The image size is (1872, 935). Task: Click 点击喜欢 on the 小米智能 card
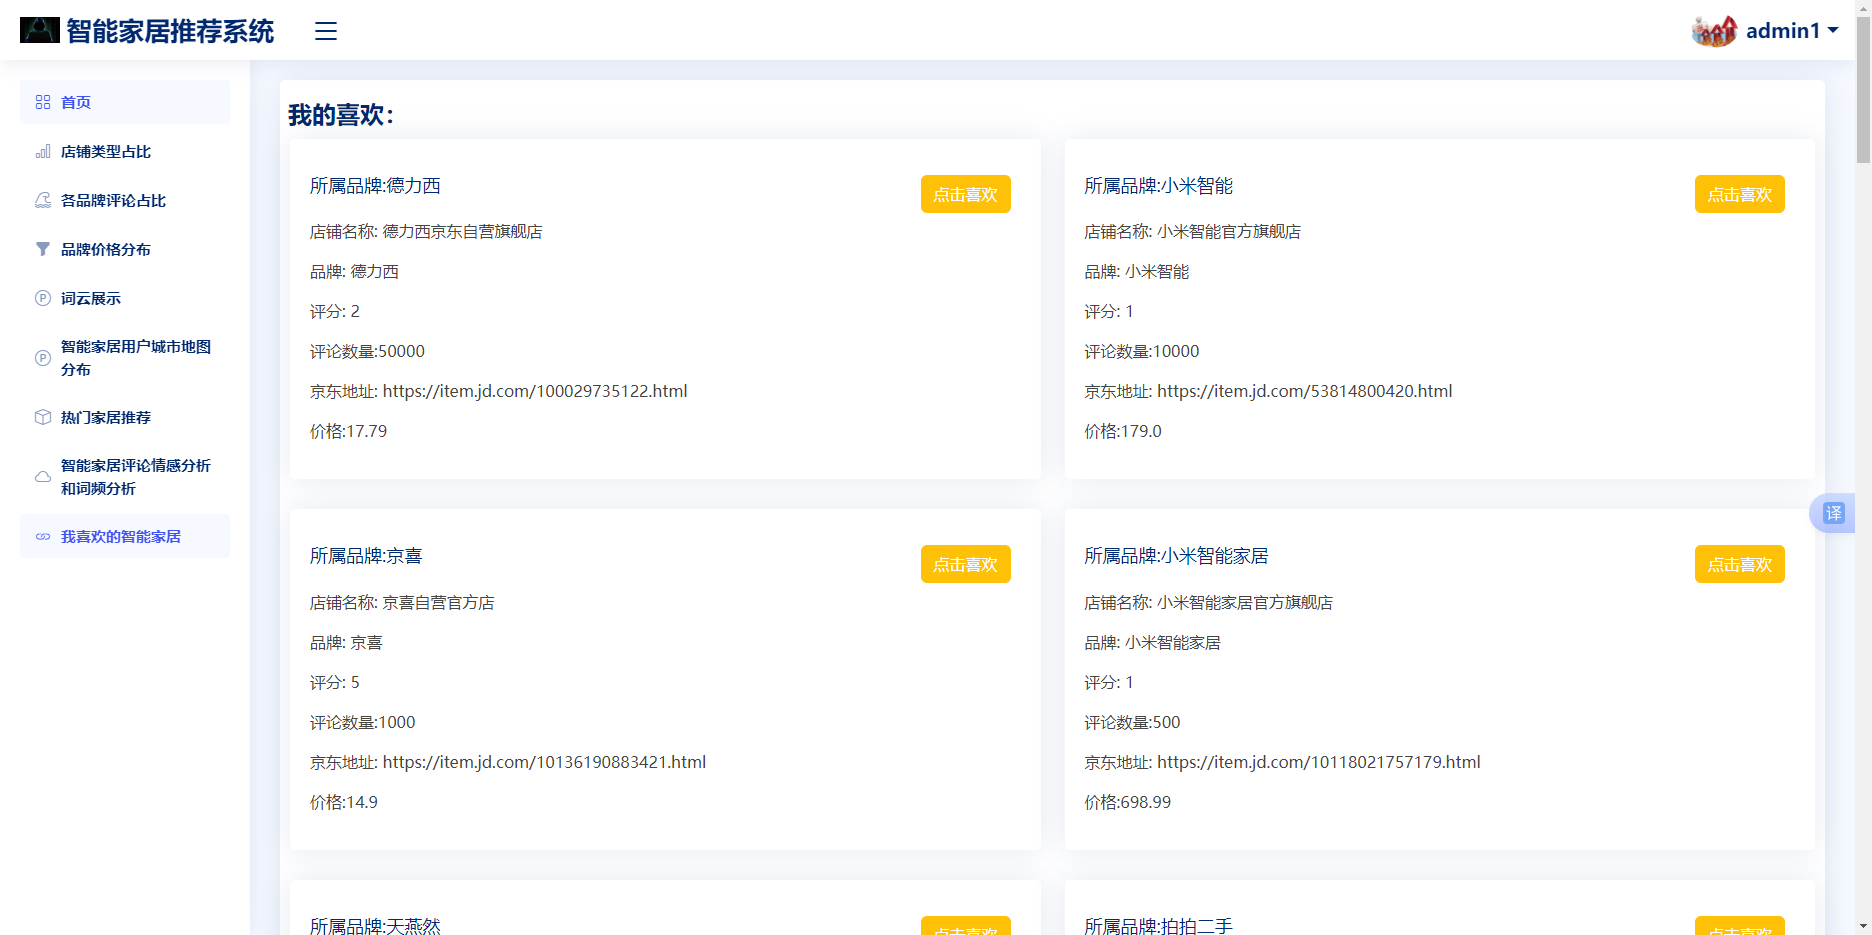[x=1739, y=194]
